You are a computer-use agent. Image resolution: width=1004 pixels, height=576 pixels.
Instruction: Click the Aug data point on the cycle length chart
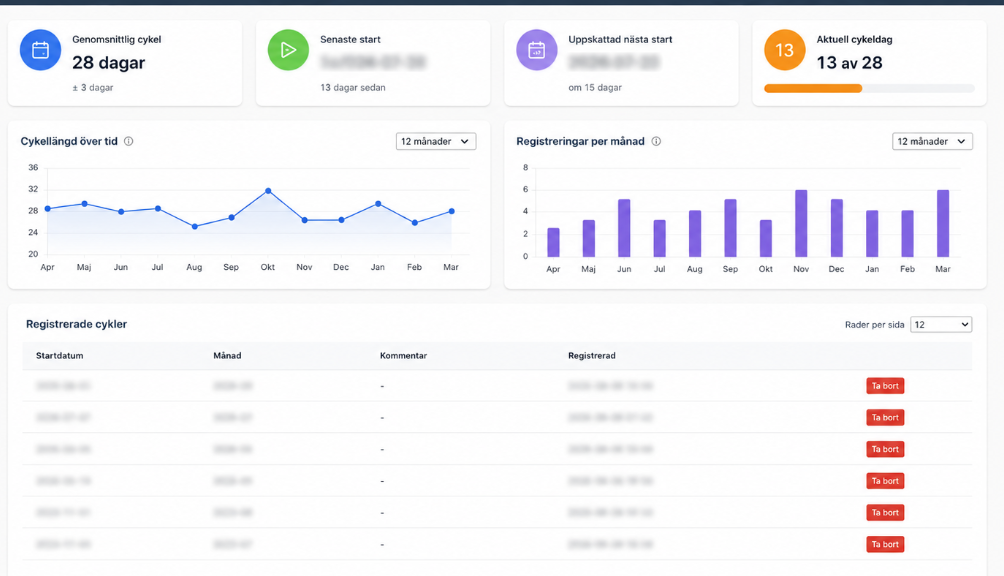pos(195,227)
